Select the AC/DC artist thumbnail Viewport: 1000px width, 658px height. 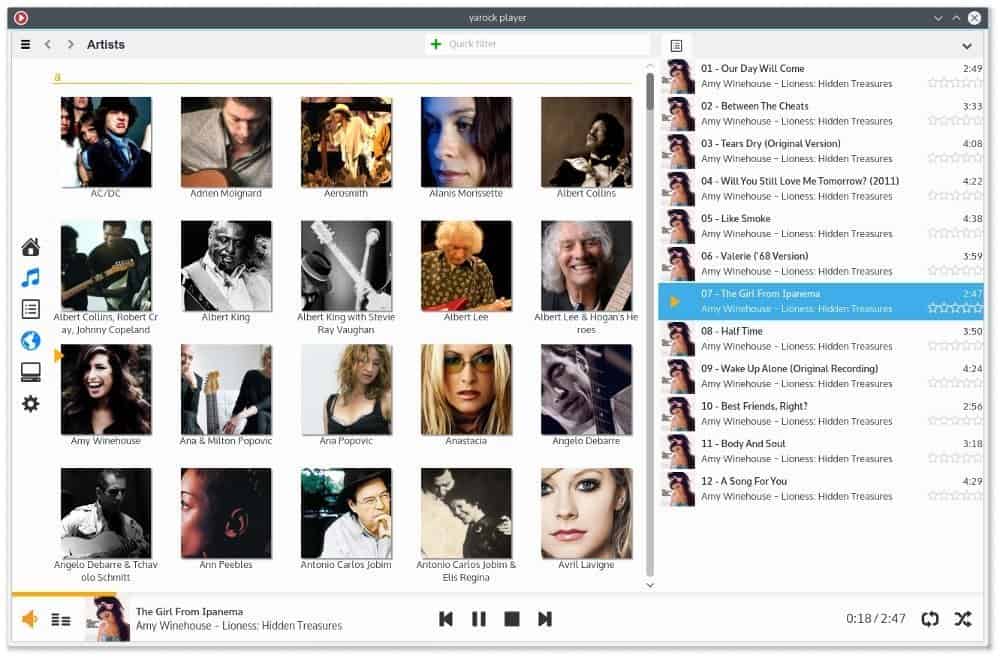tap(106, 142)
